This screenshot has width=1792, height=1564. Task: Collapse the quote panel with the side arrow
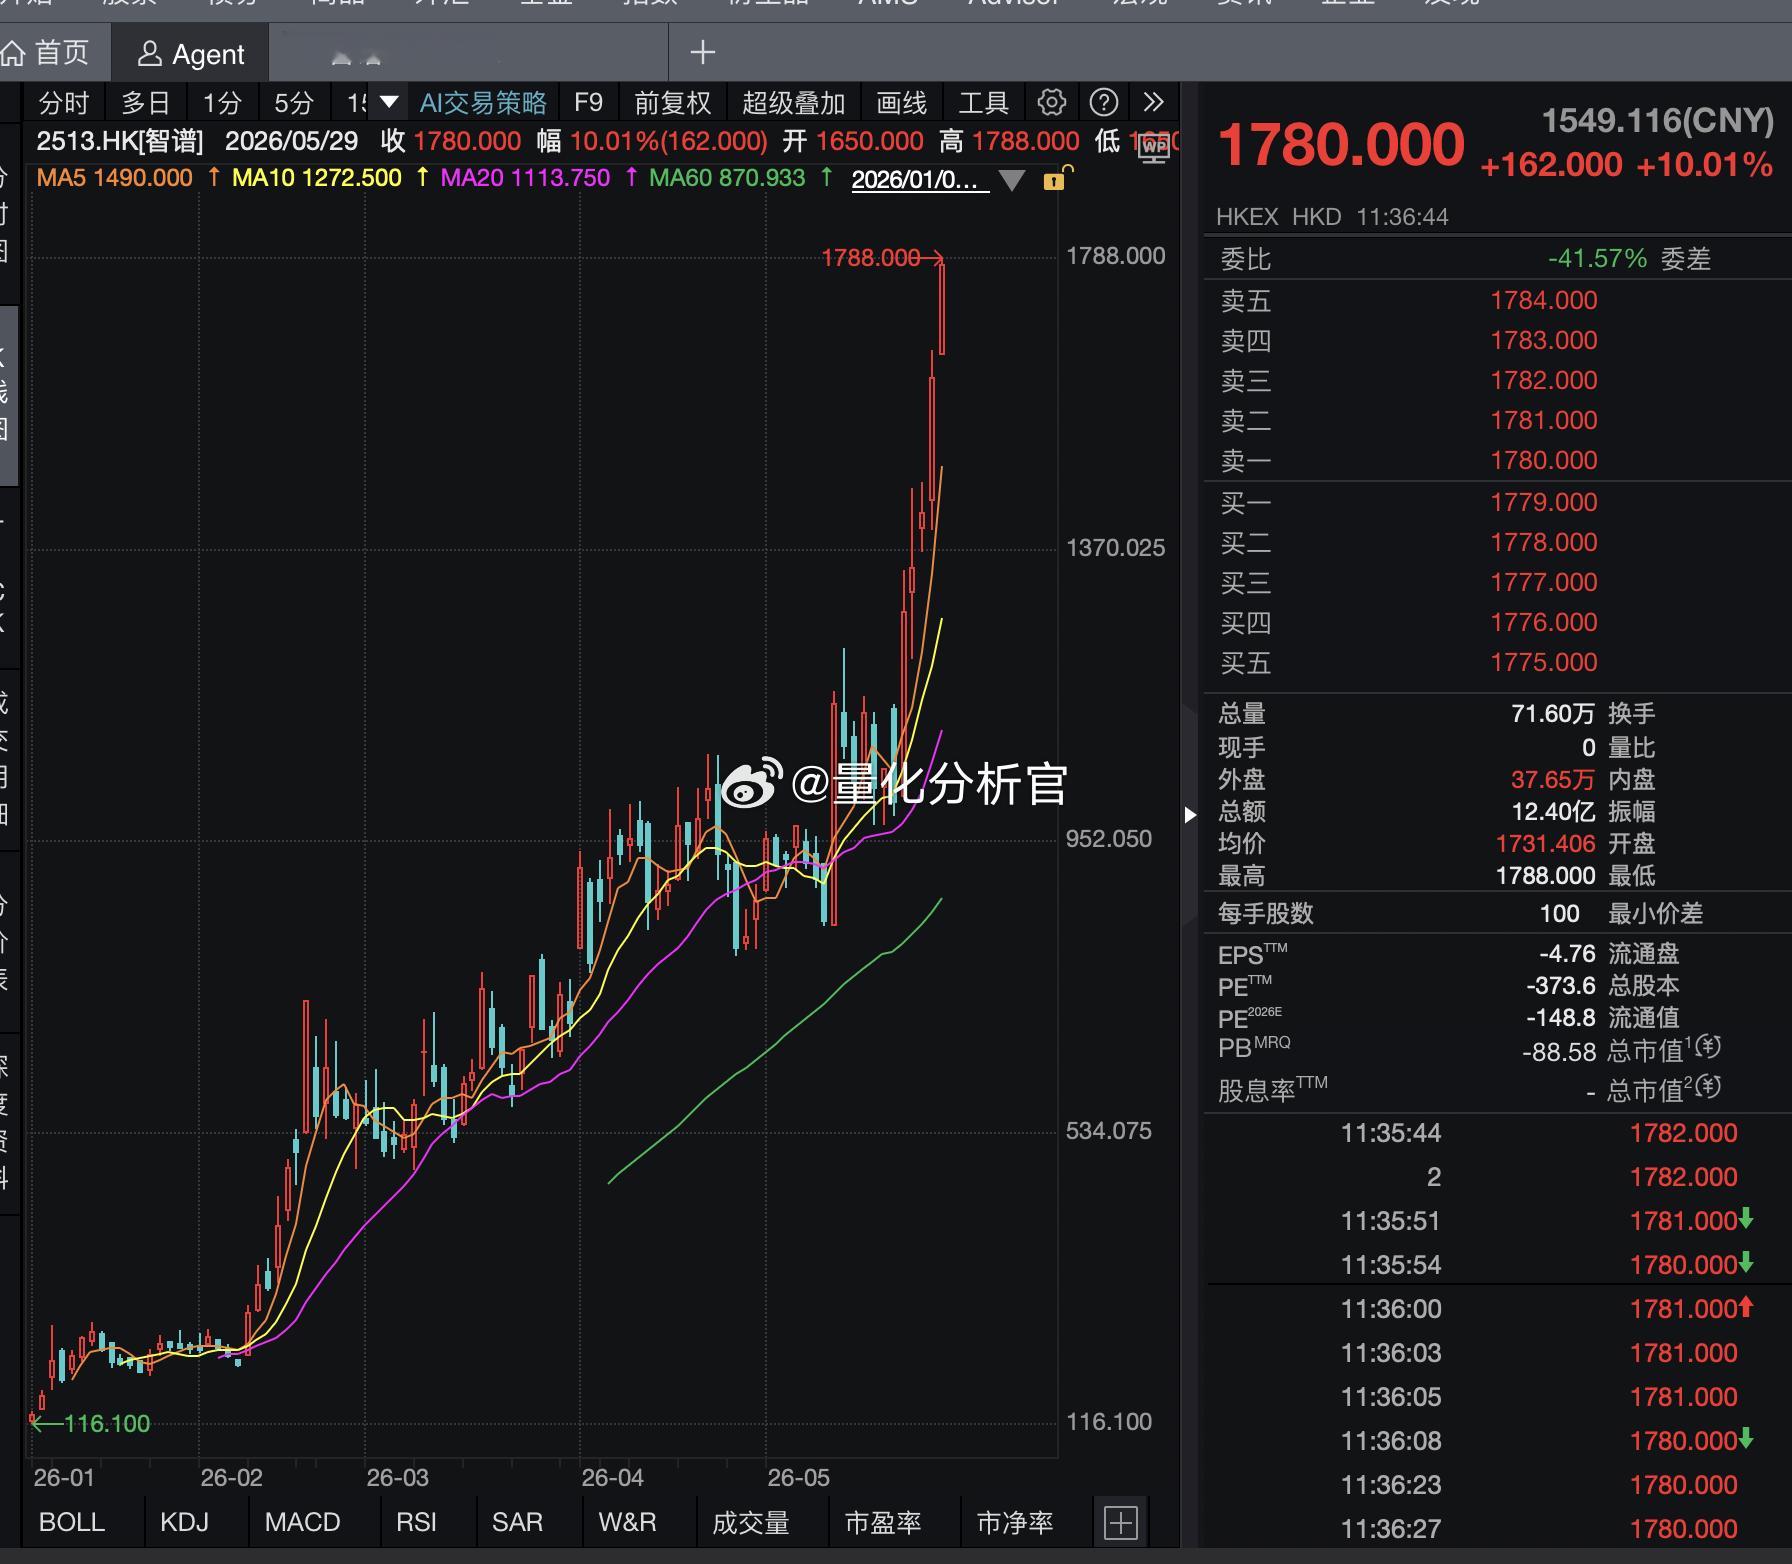point(1190,815)
